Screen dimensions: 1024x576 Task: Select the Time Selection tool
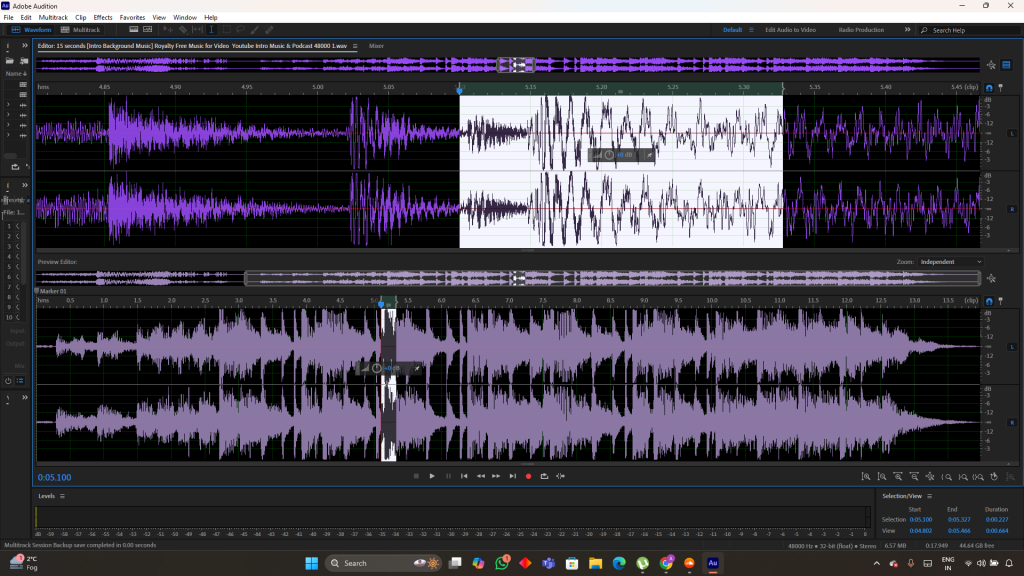pos(211,30)
